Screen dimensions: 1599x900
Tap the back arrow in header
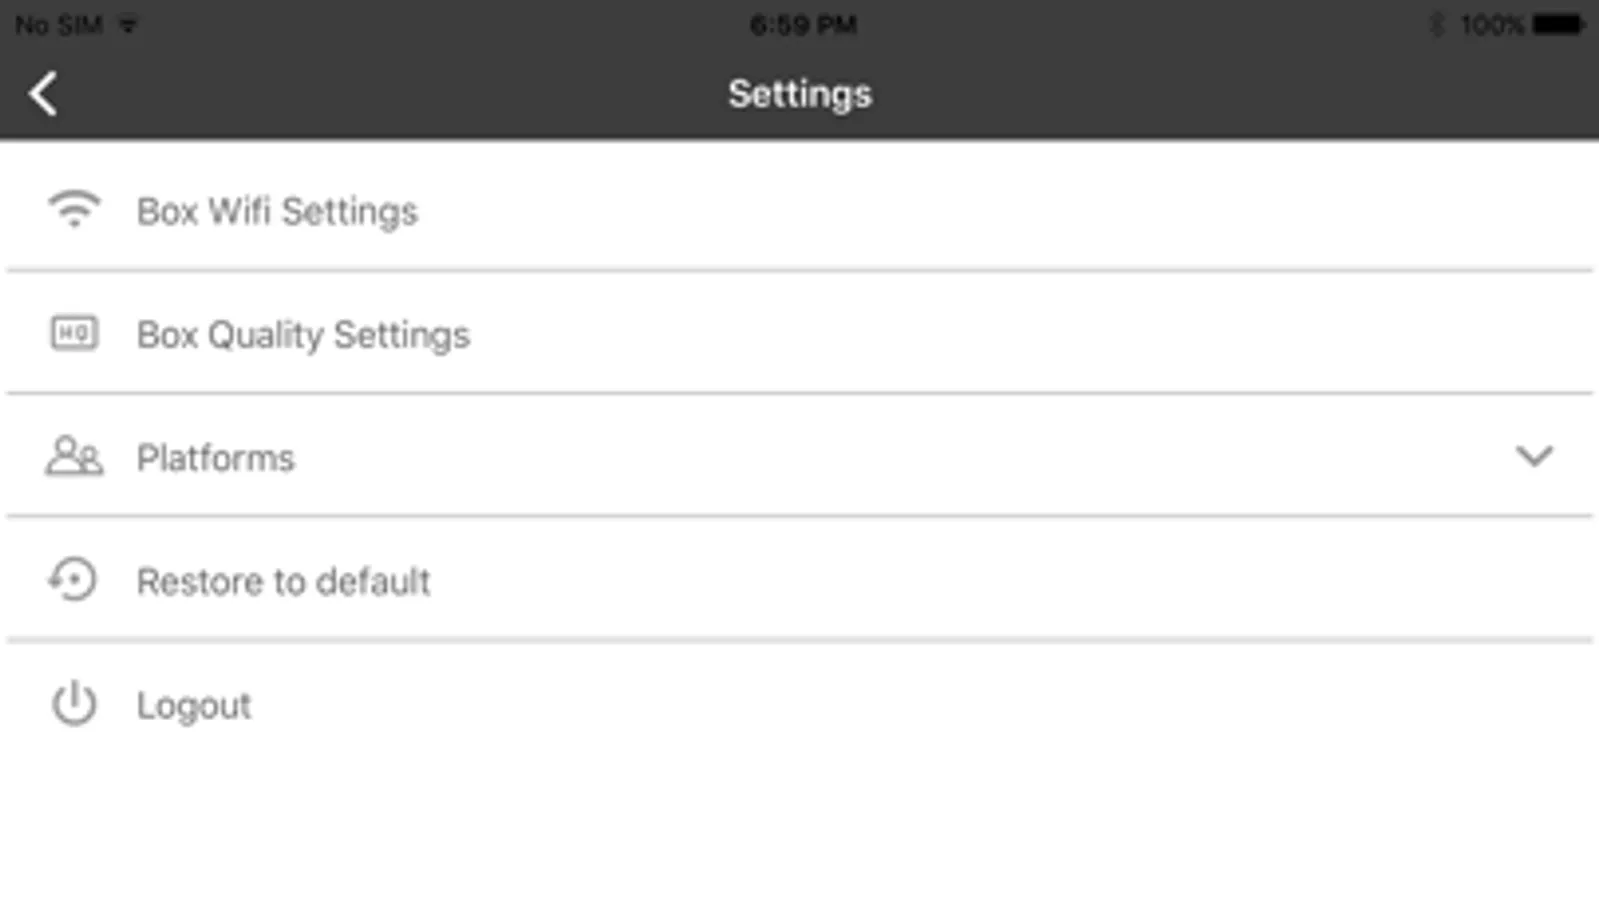[x=43, y=95]
